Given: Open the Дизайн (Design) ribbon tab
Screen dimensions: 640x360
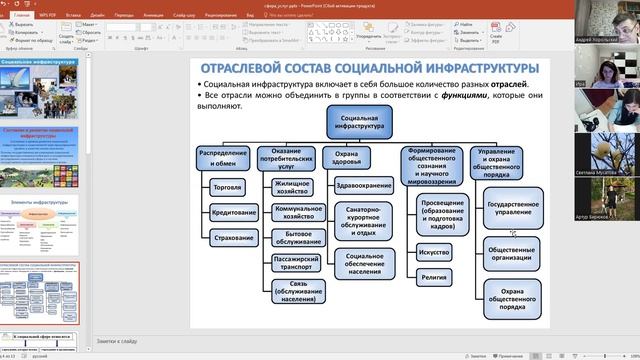Looking at the screenshot, I should [x=97, y=15].
